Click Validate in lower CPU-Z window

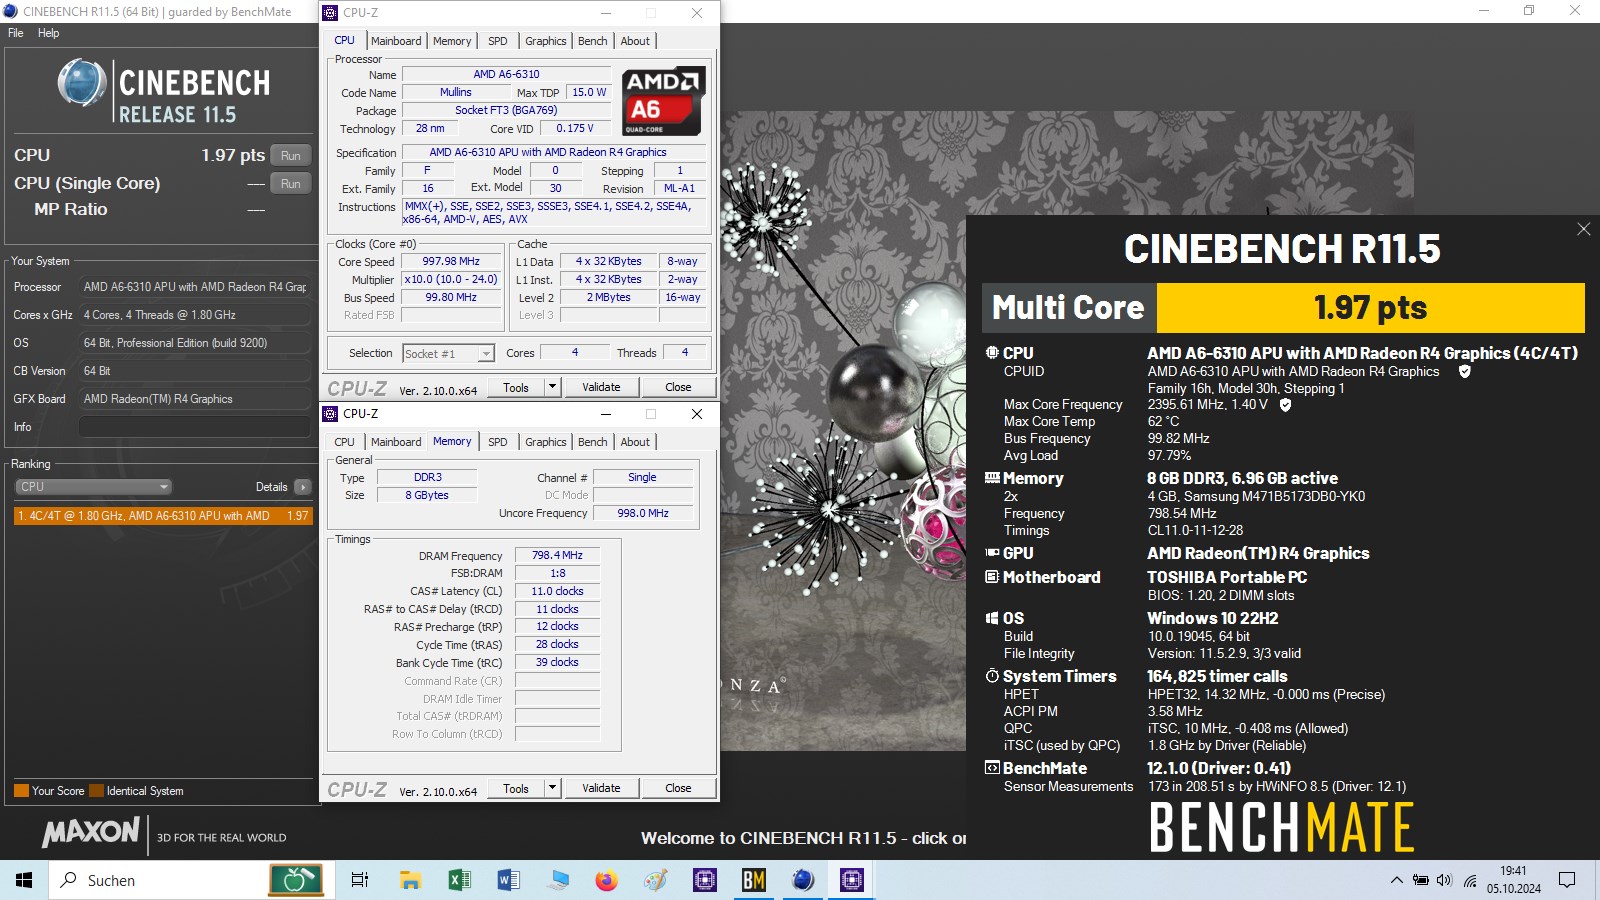[x=601, y=788]
